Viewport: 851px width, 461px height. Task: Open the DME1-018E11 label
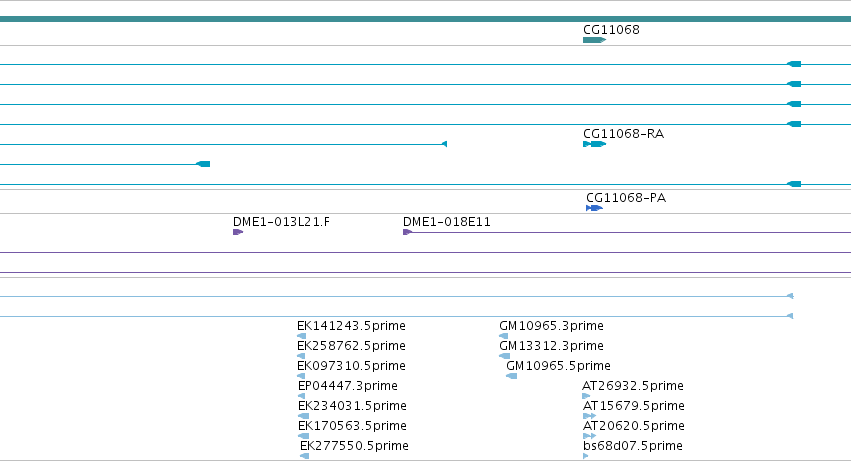click(x=447, y=222)
